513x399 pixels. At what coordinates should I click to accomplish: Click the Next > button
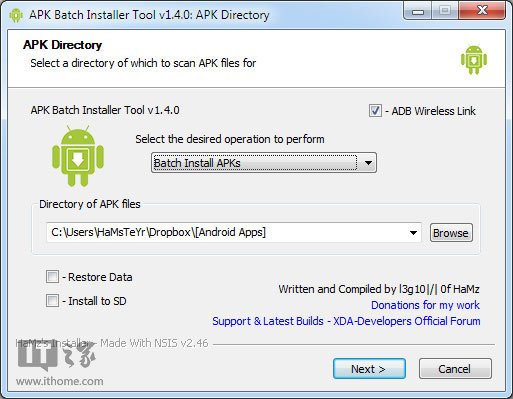[x=369, y=369]
